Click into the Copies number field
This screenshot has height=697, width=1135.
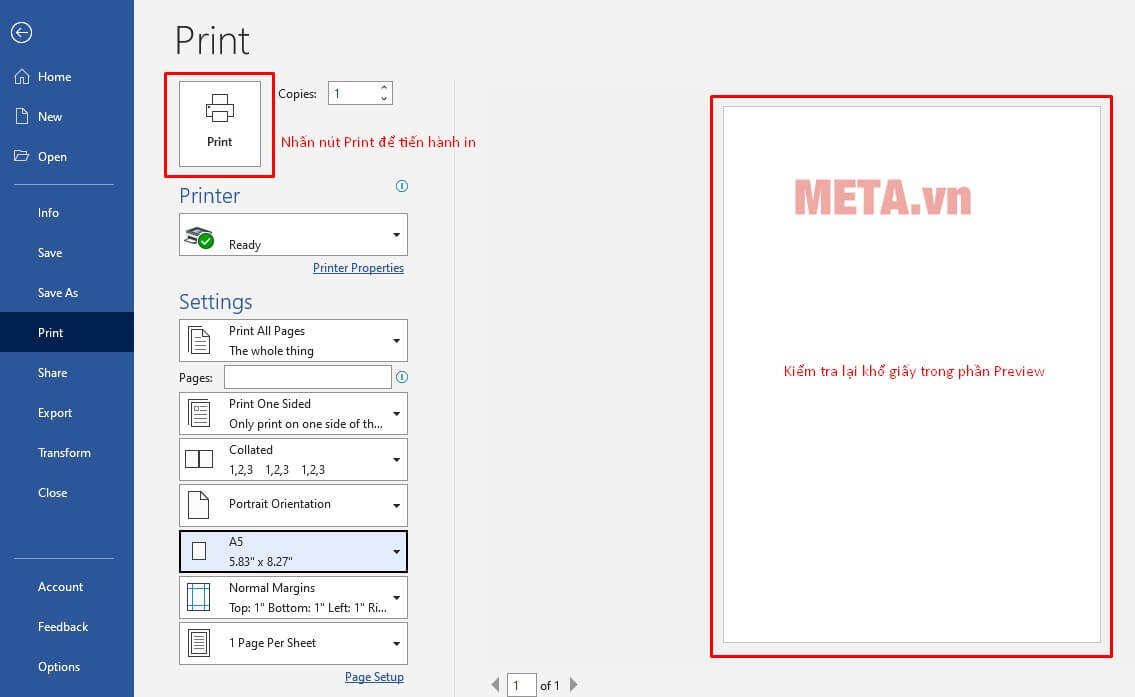click(353, 93)
